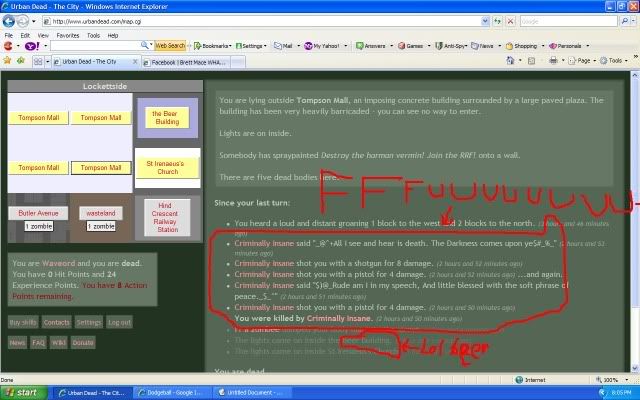The height and width of the screenshot is (400, 640).
Task: Click the IE back navigation arrow
Action: pos(10,20)
